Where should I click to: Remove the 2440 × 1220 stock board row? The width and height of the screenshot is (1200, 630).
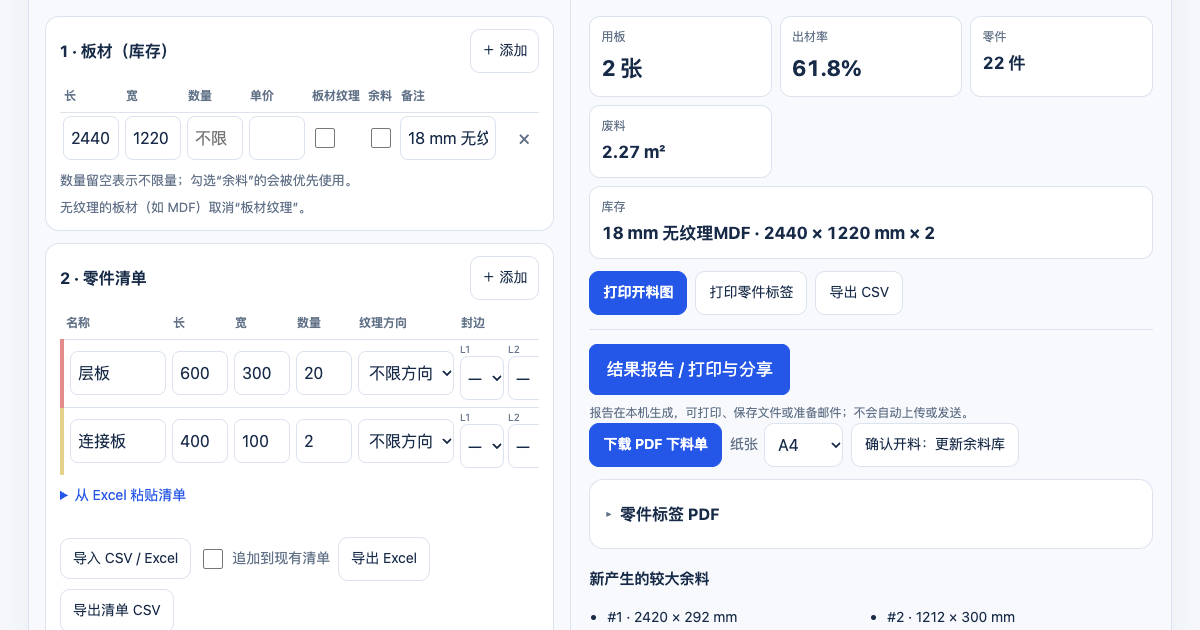point(524,139)
